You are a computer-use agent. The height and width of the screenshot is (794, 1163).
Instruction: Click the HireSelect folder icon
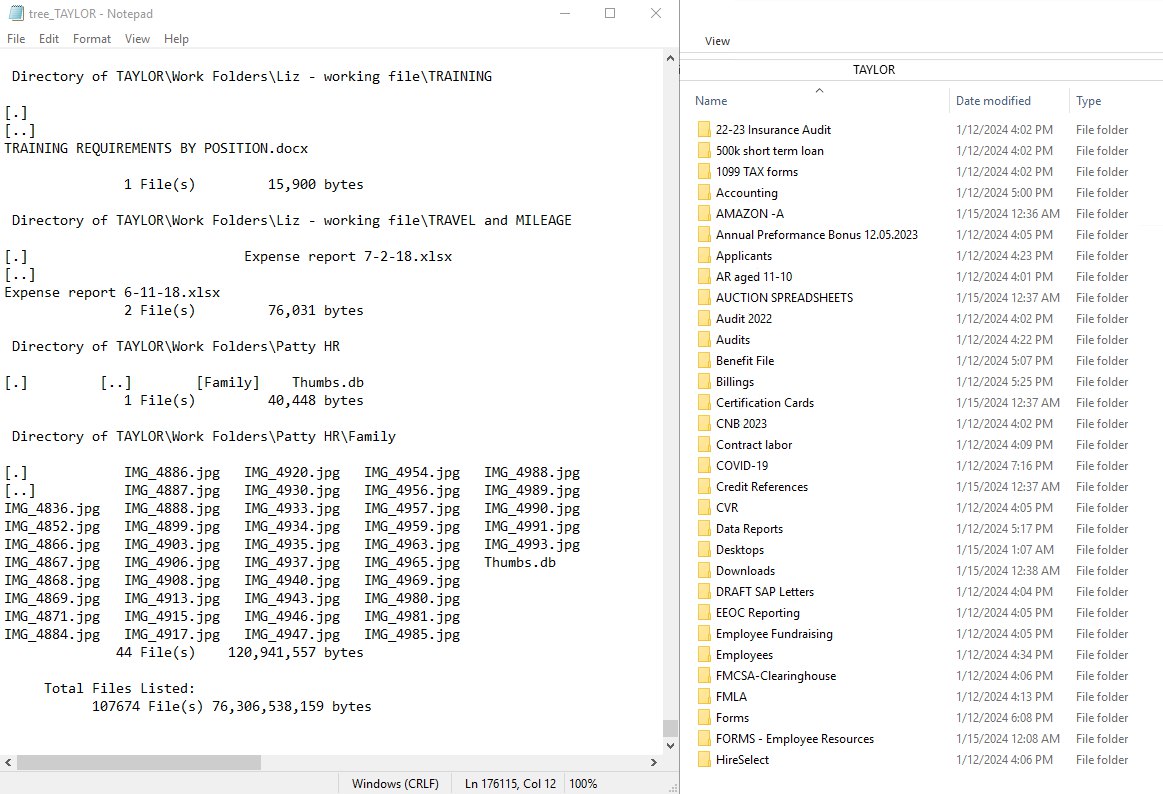[x=704, y=760]
